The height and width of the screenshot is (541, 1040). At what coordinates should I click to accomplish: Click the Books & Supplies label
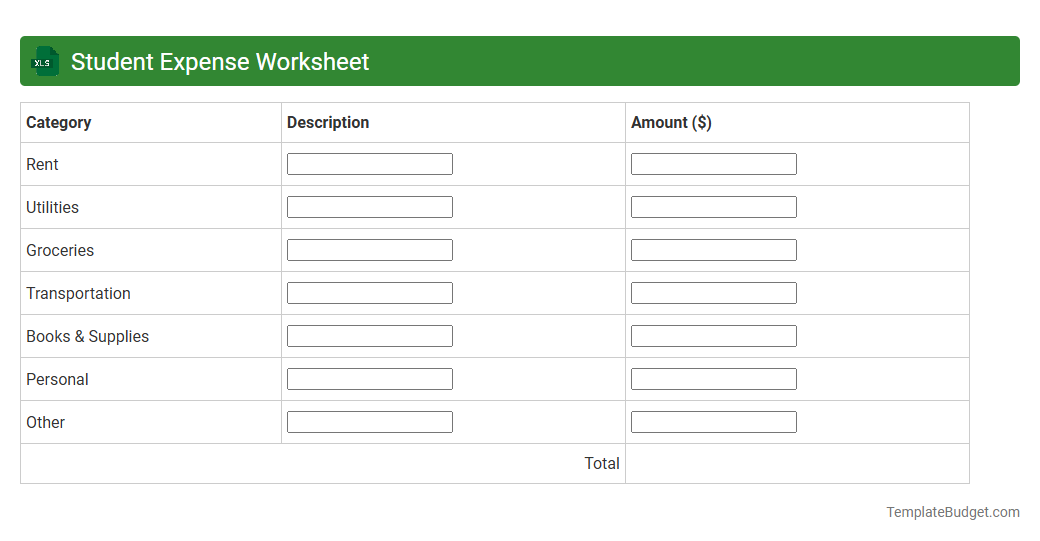(88, 337)
